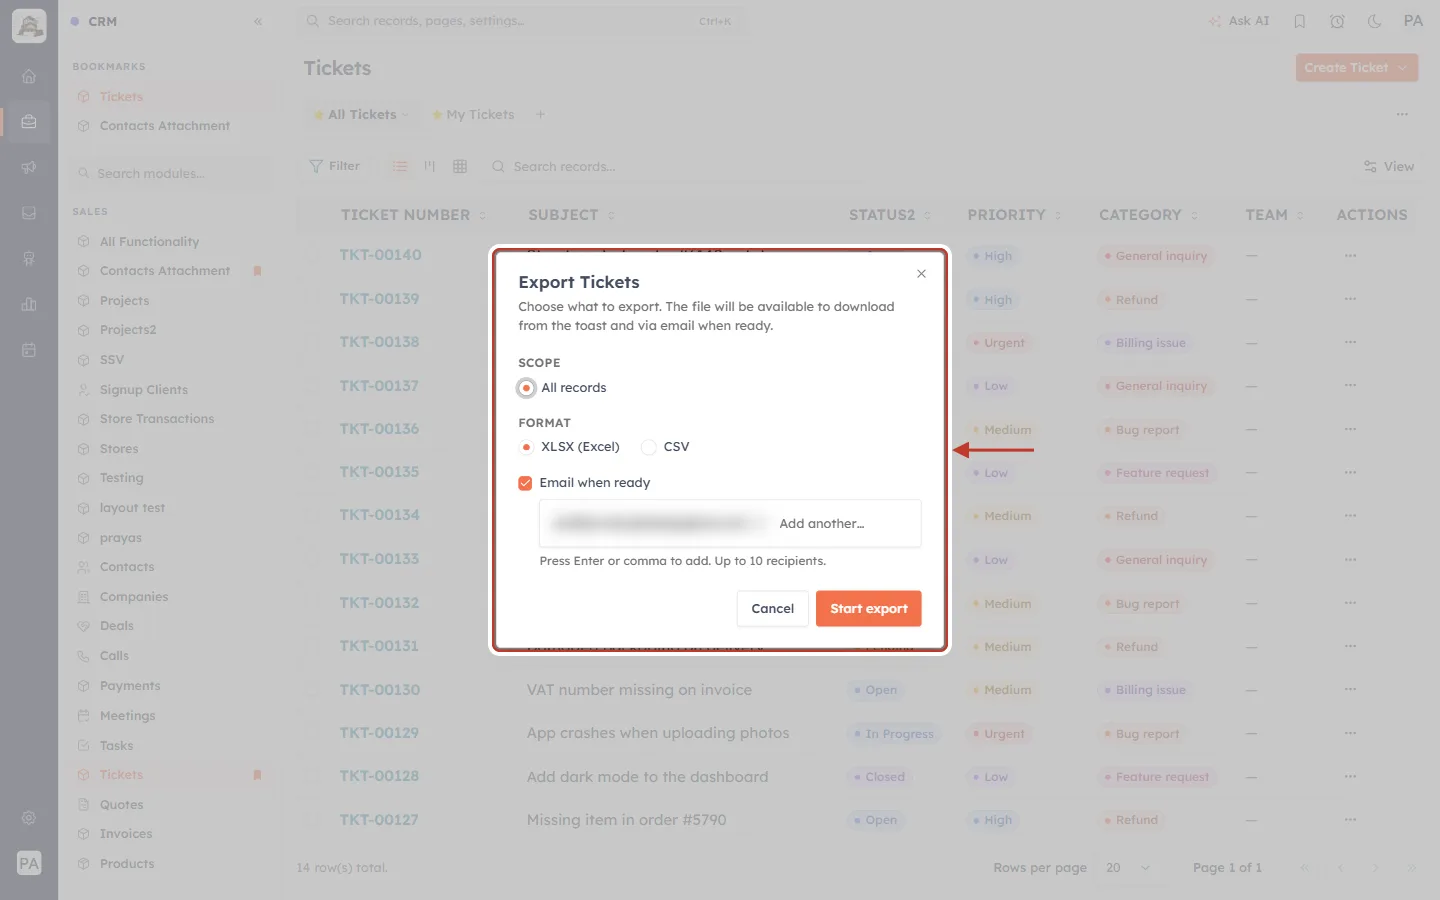This screenshot has width=1440, height=900.
Task: Click the global search records field
Action: tap(520, 21)
